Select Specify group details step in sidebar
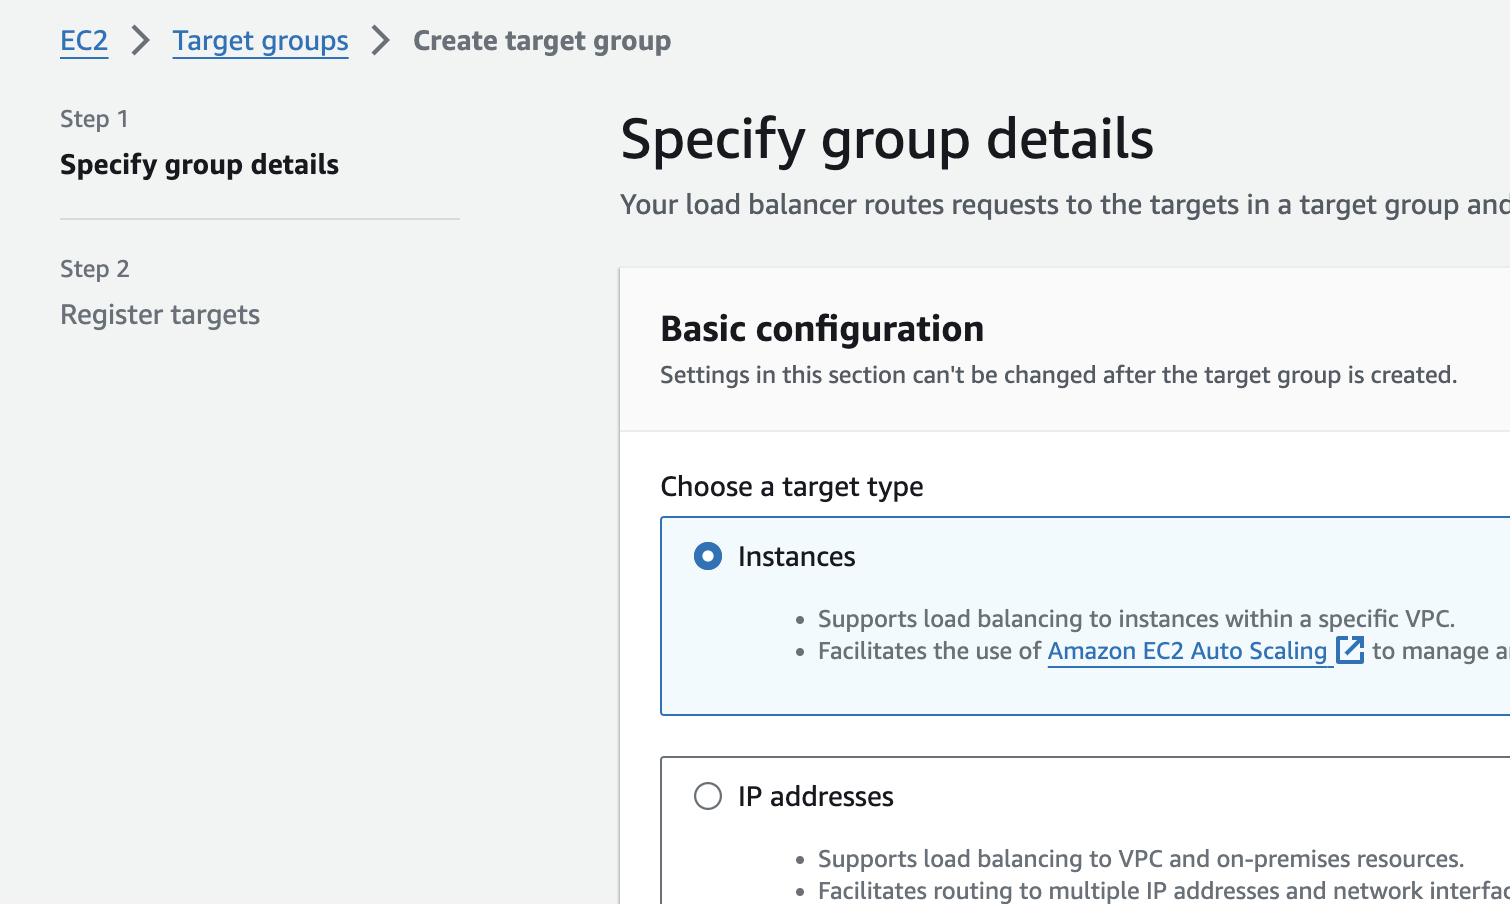 click(x=199, y=165)
